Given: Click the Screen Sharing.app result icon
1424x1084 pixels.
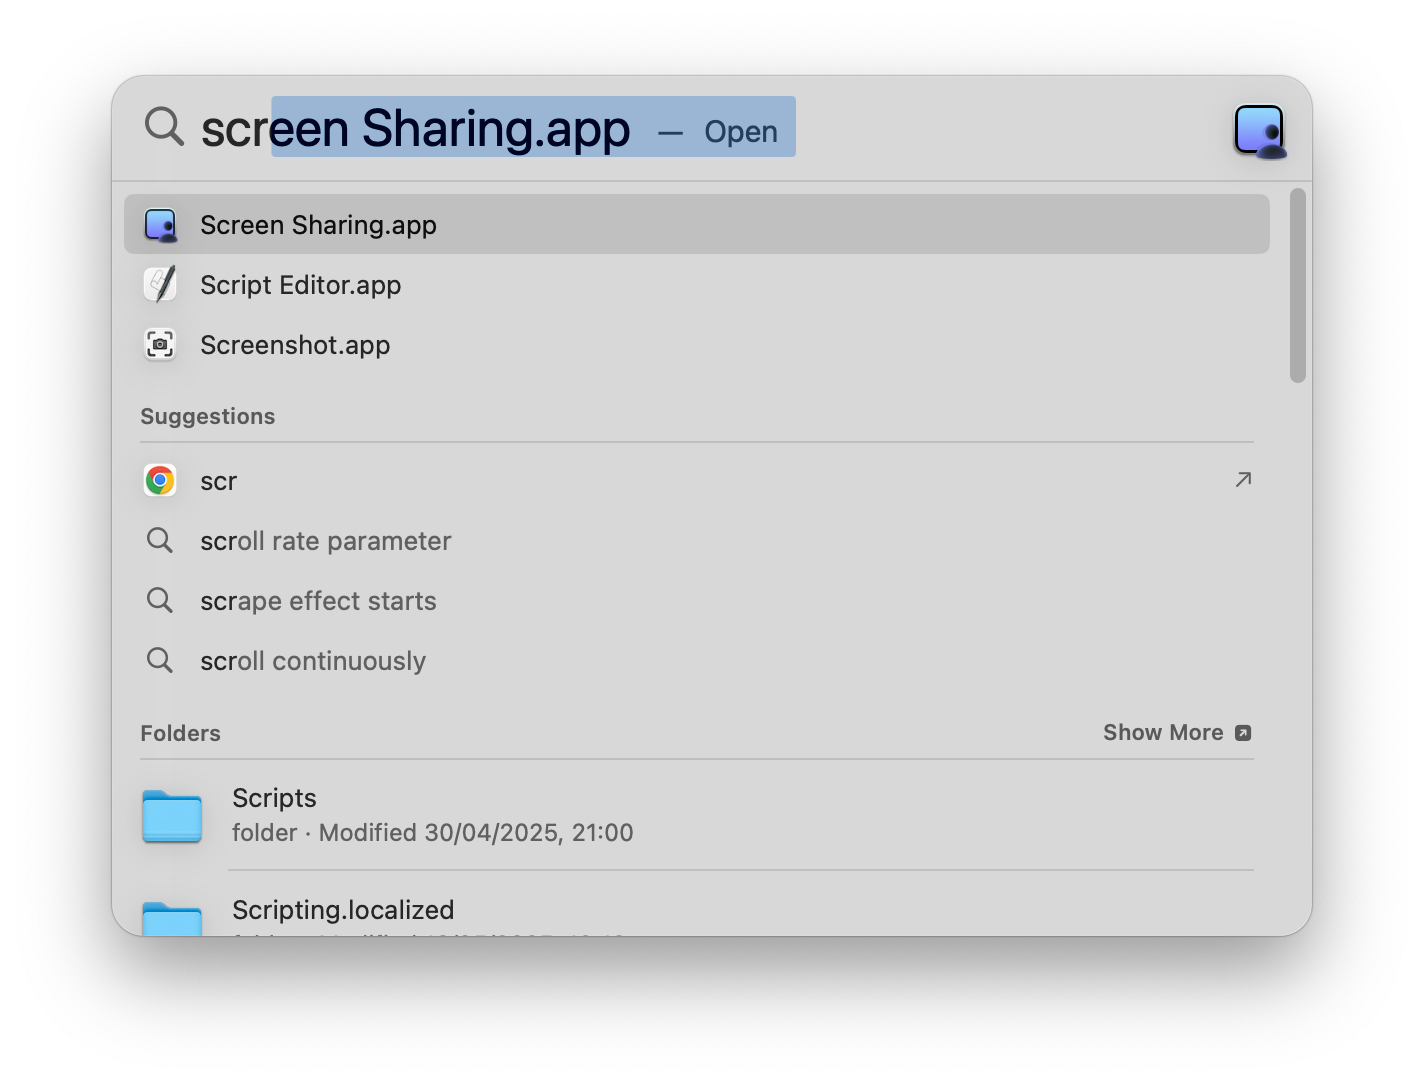Looking at the screenshot, I should coord(160,225).
